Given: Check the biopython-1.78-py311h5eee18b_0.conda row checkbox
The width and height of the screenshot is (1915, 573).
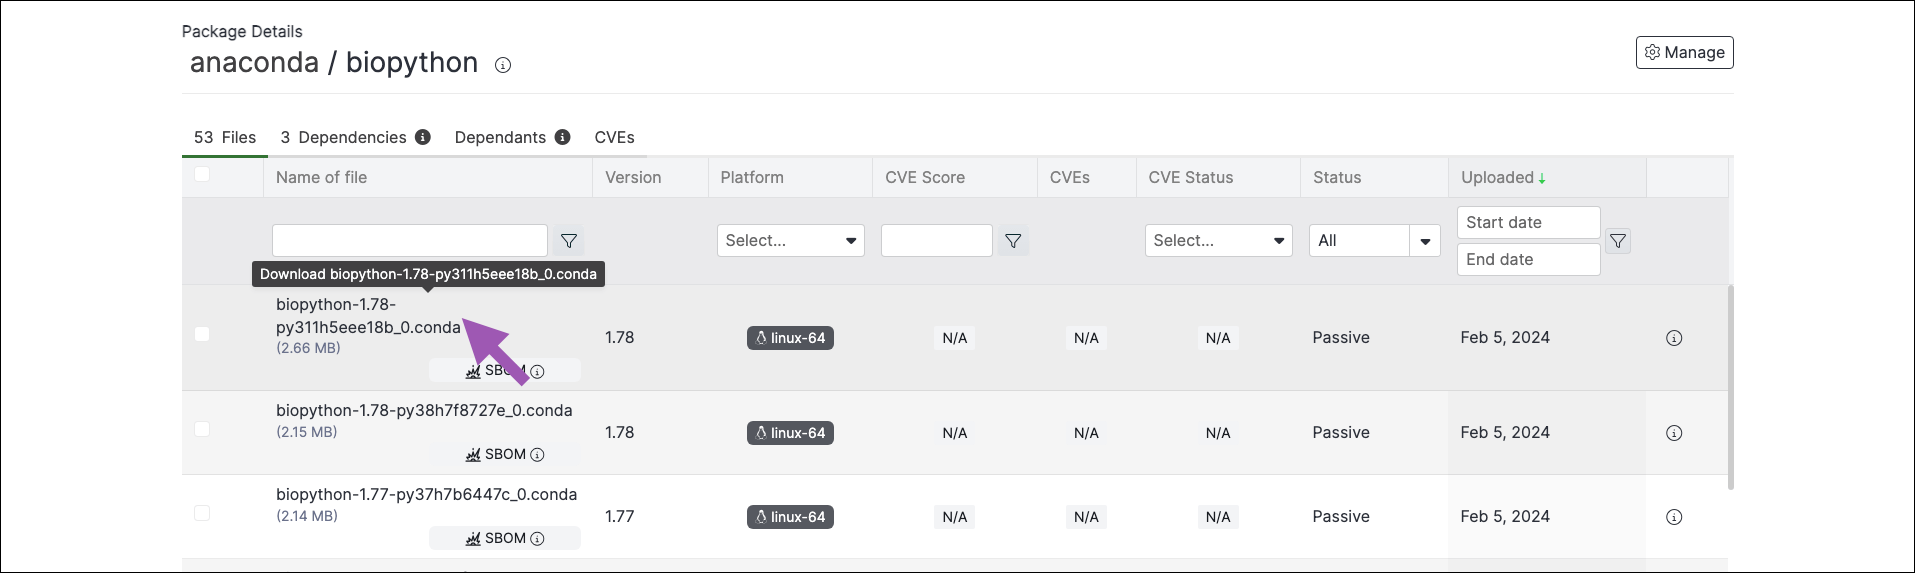Looking at the screenshot, I should click(x=202, y=334).
